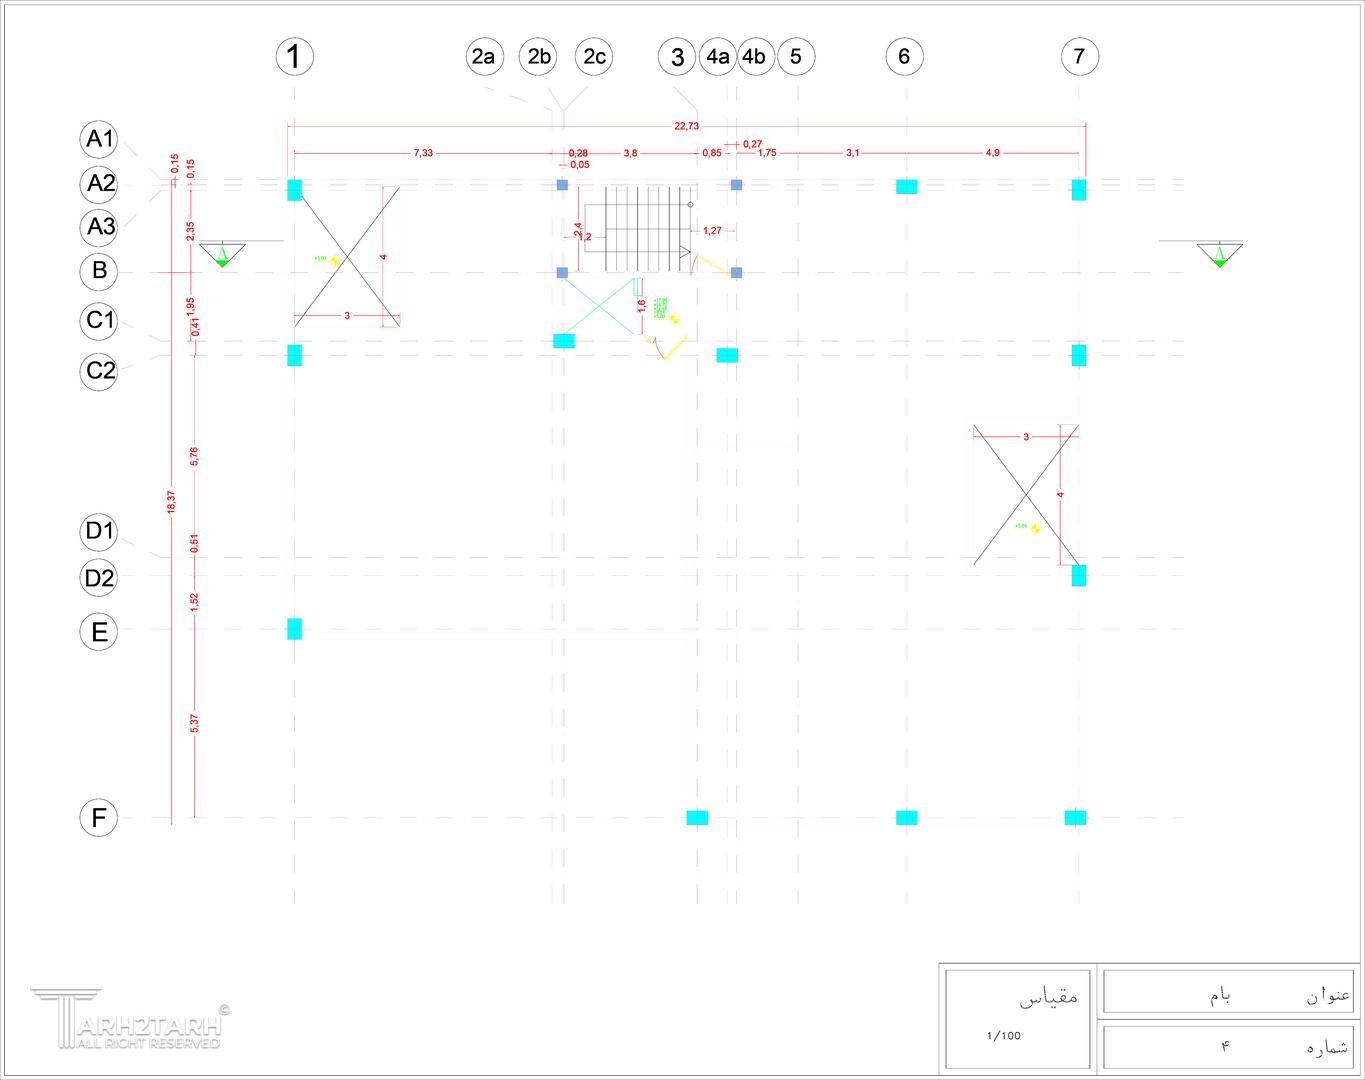
Task: Click the cyan column on row E
Action: (294, 629)
